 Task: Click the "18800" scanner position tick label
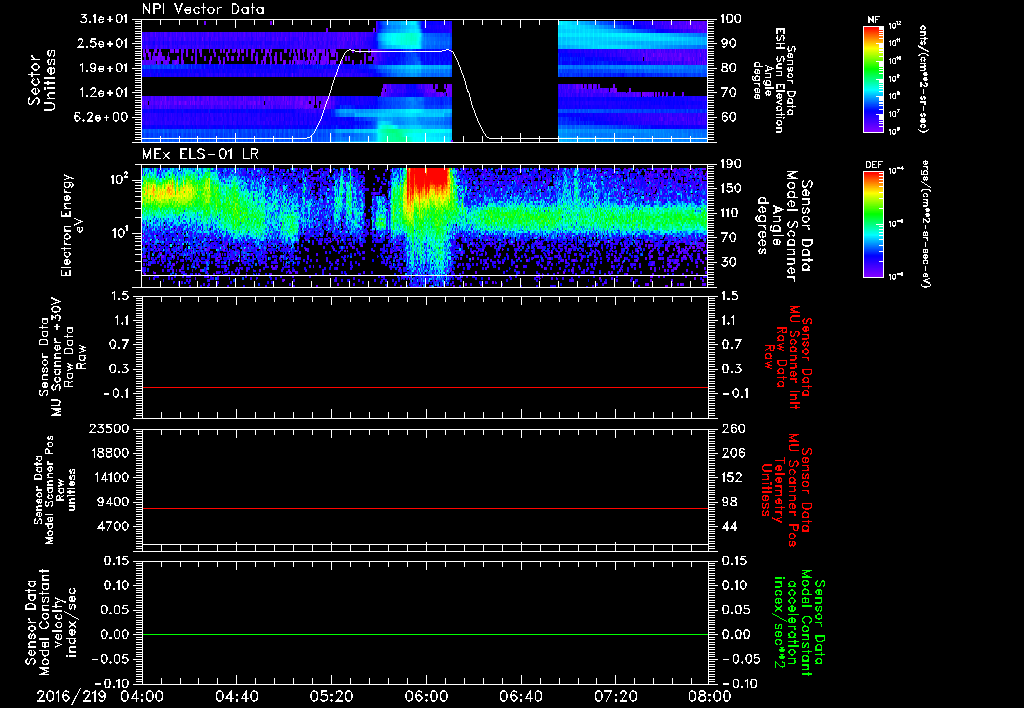110,453
